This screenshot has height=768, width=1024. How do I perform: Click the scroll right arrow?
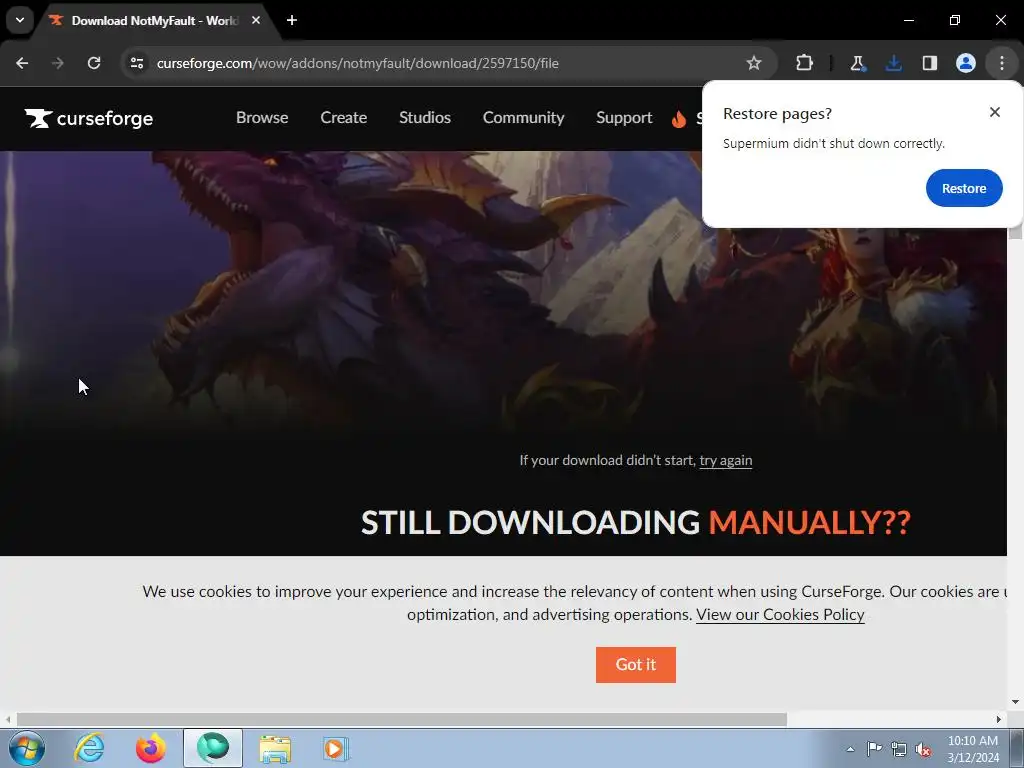click(999, 720)
